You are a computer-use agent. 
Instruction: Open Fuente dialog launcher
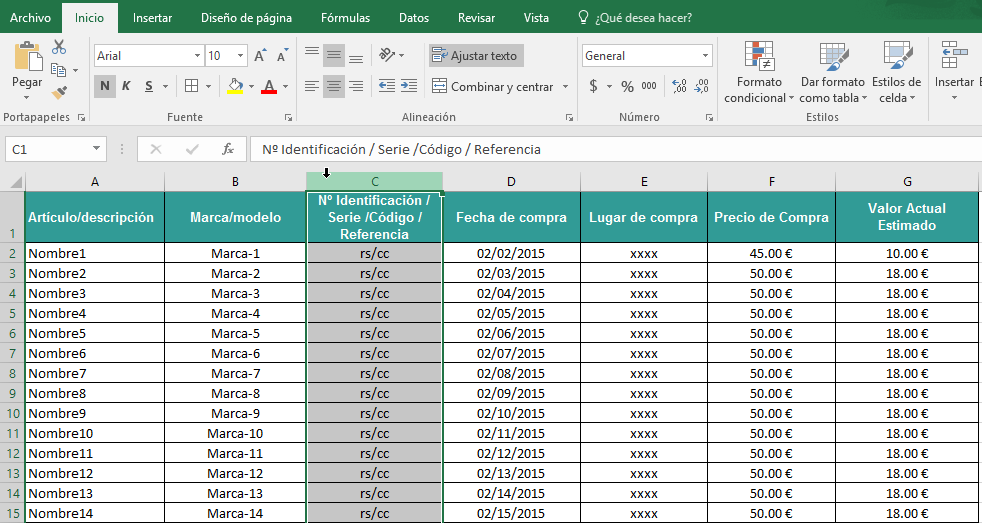click(x=288, y=117)
